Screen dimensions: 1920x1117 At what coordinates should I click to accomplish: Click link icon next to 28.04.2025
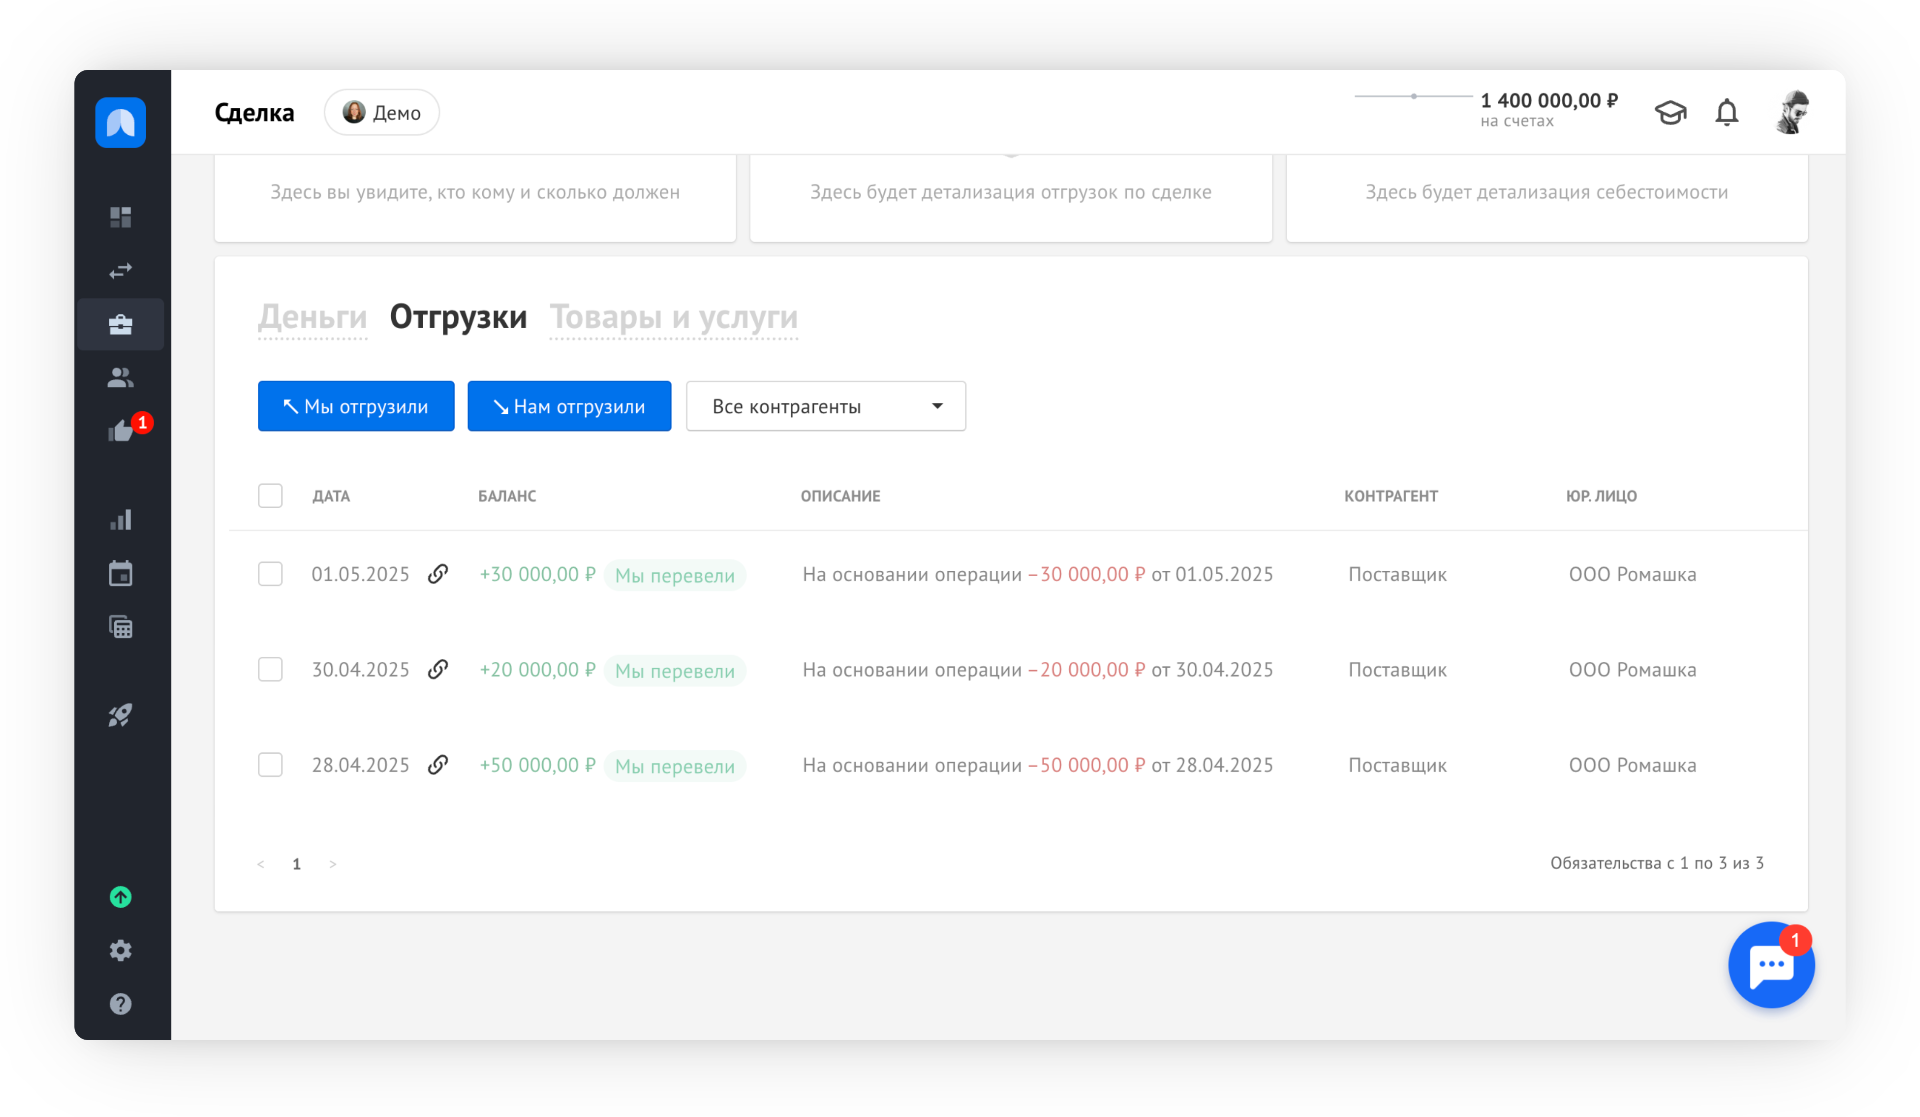pos(438,765)
